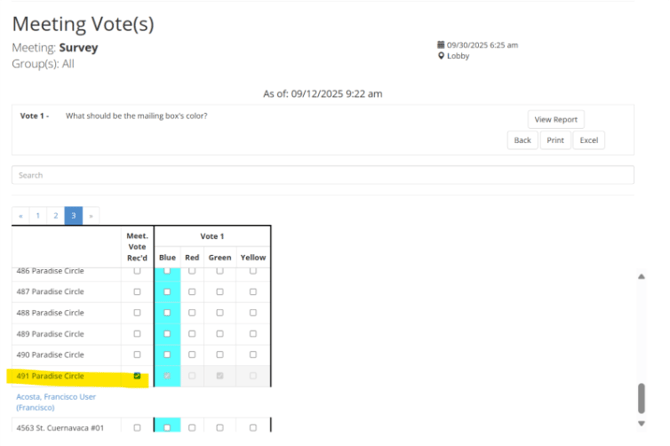Switch to page 2 of results
Image resolution: width=670 pixels, height=446 pixels.
(56, 215)
